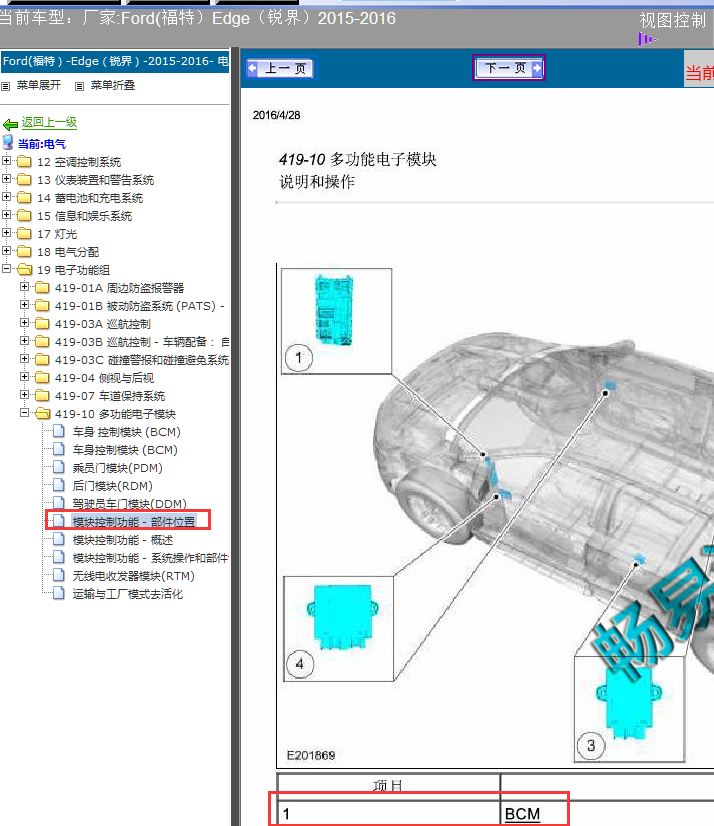Screen dimensions: 714x826
Task: Expand all menus with 菜单展开
Action: 38,85
